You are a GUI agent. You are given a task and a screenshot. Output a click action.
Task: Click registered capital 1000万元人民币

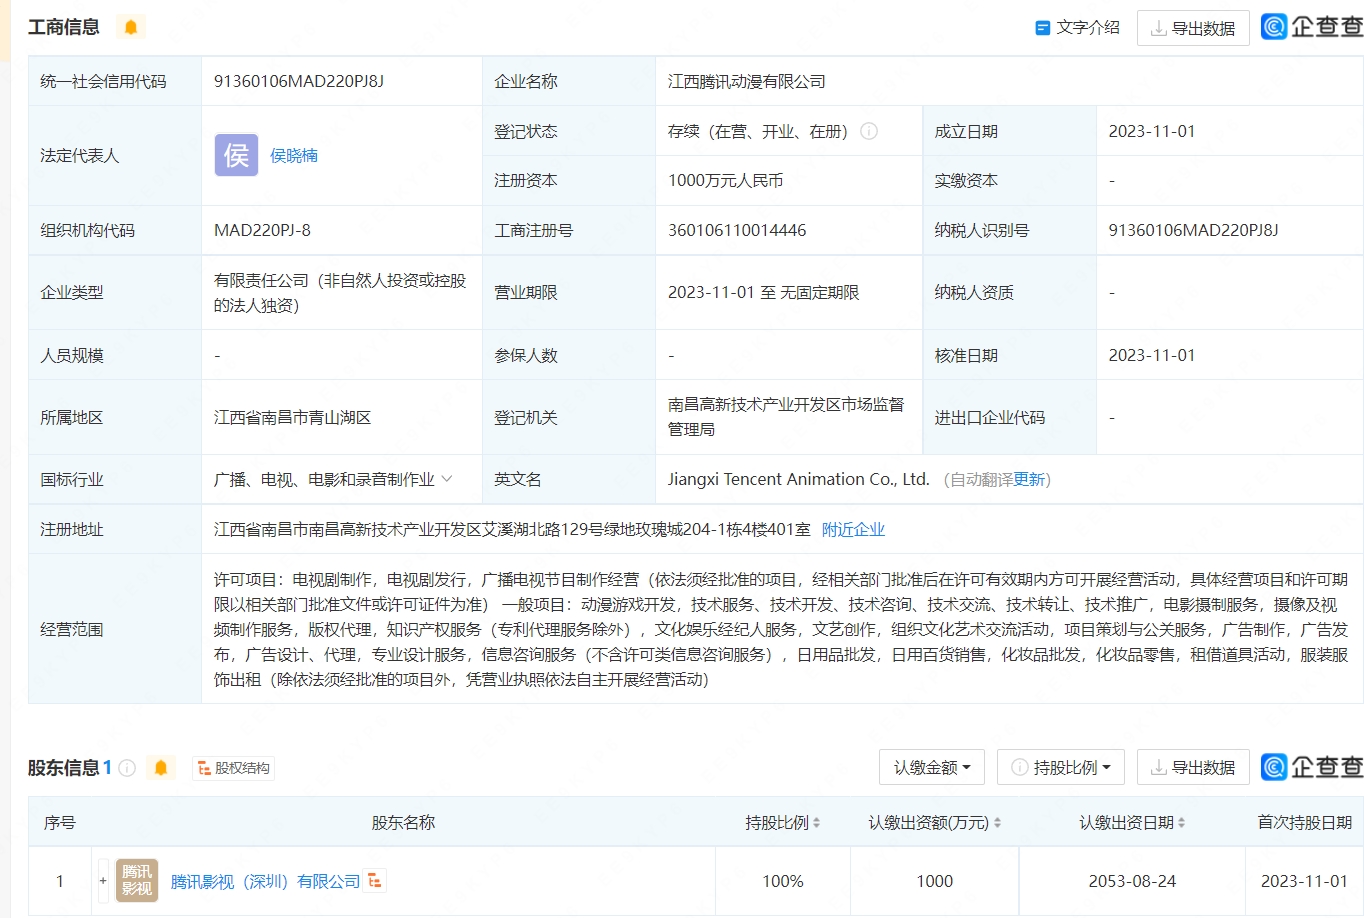click(725, 181)
